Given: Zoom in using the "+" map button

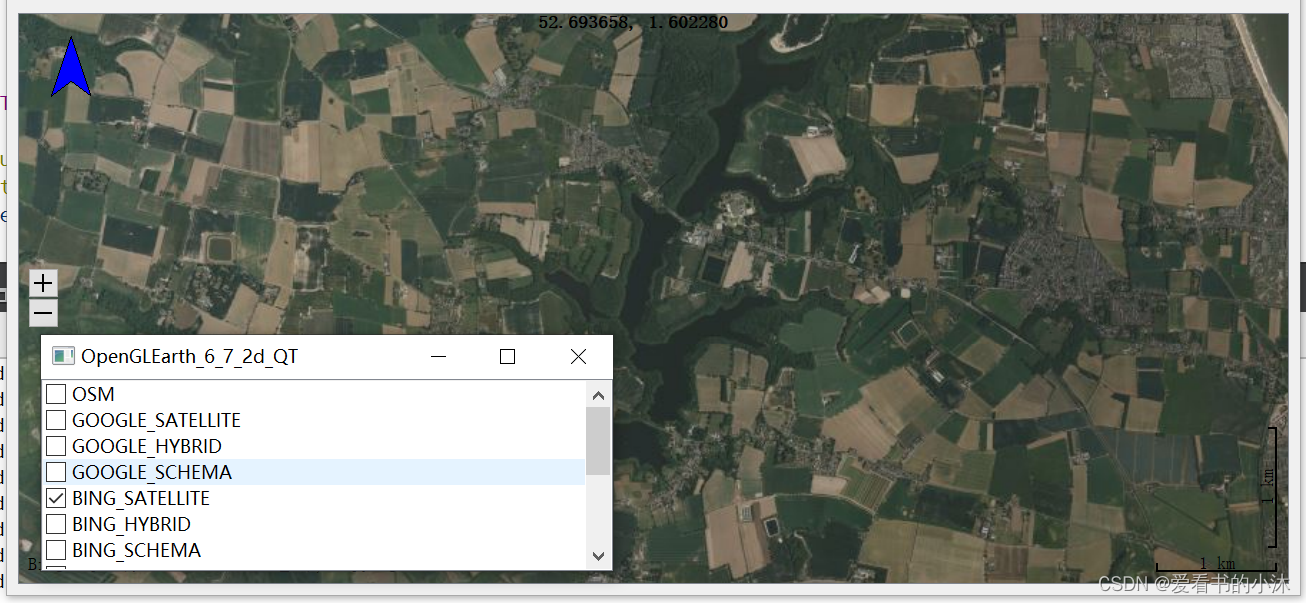Looking at the screenshot, I should [x=43, y=283].
